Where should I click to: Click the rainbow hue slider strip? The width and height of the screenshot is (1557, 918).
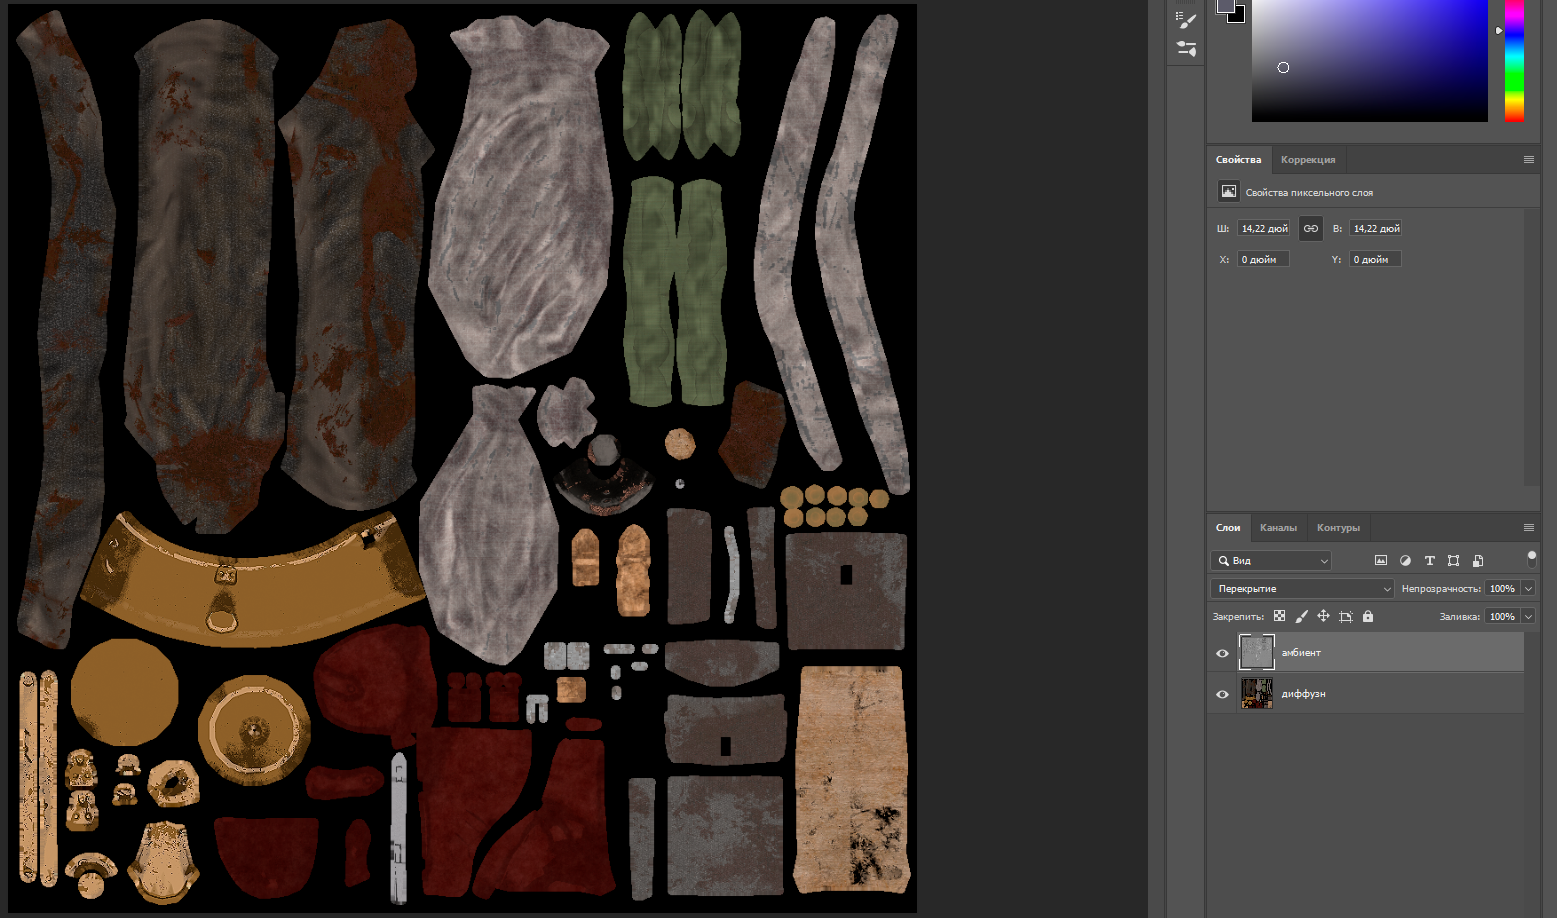pyautogui.click(x=1514, y=60)
